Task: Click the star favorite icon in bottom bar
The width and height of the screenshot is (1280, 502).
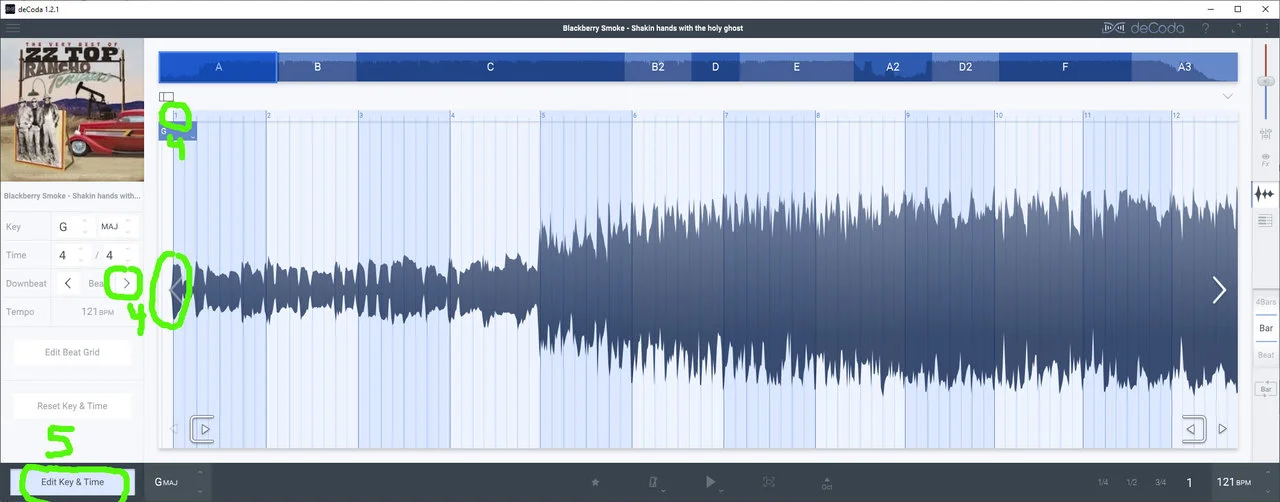Action: pos(596,482)
